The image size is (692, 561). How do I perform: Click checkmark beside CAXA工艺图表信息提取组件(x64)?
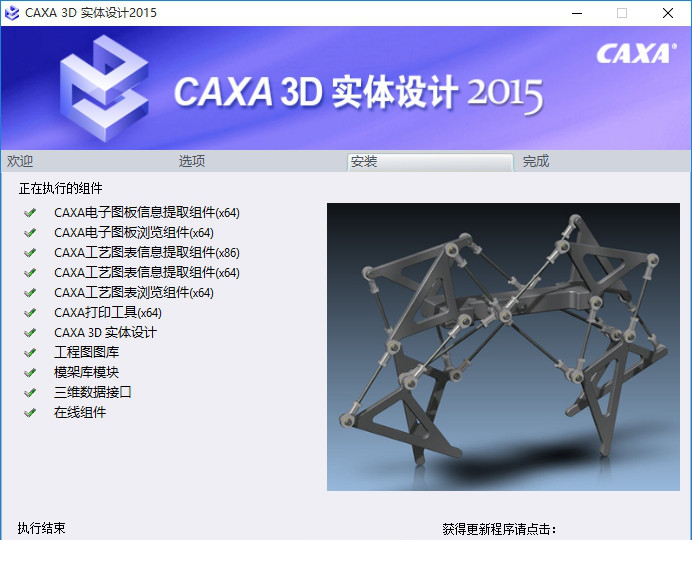point(30,273)
